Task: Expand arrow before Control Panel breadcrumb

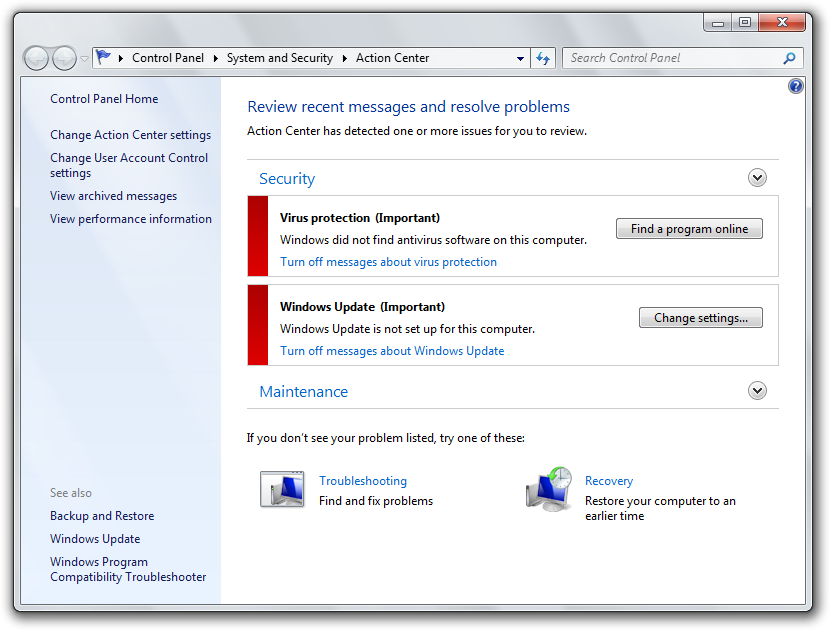Action: [x=121, y=58]
